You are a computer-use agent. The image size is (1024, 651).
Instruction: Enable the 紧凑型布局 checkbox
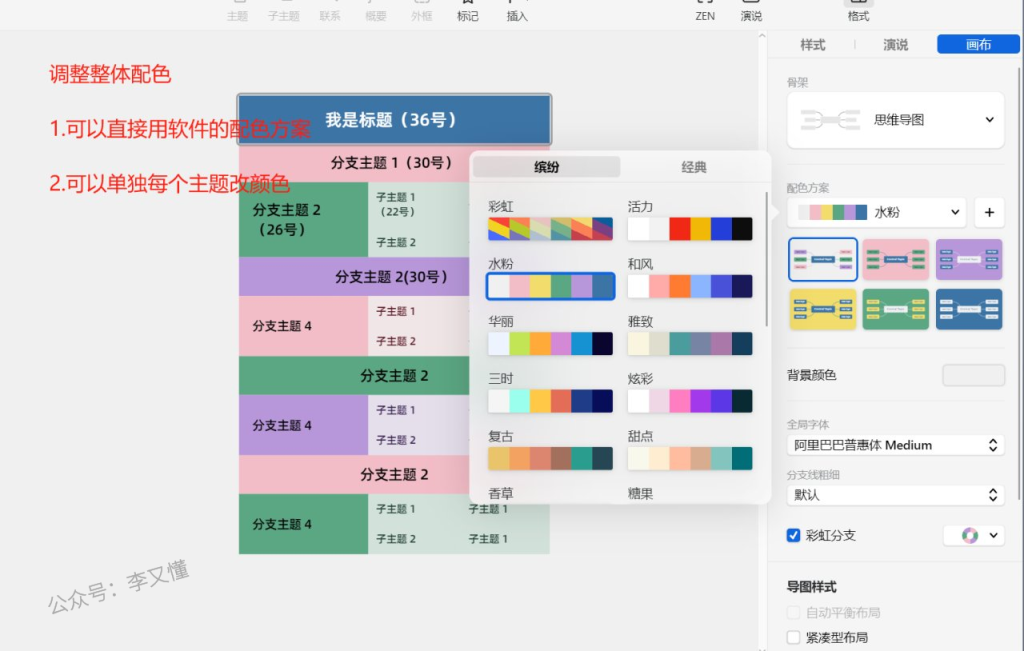point(794,637)
